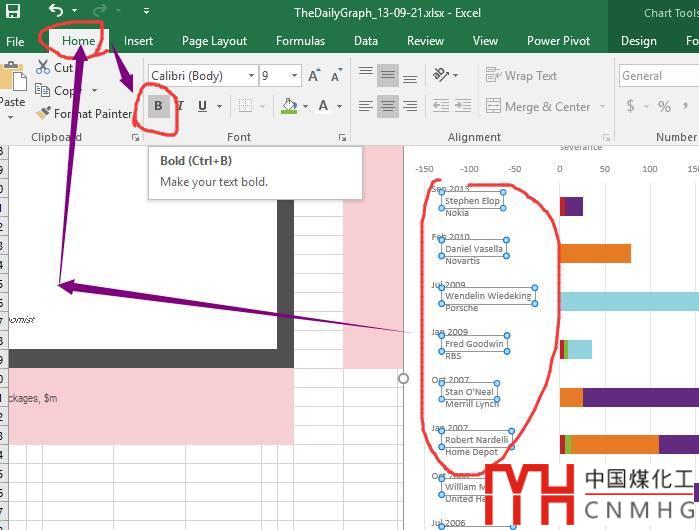Open the Undo history dropdown arrow
The image size is (699, 530).
point(74,10)
